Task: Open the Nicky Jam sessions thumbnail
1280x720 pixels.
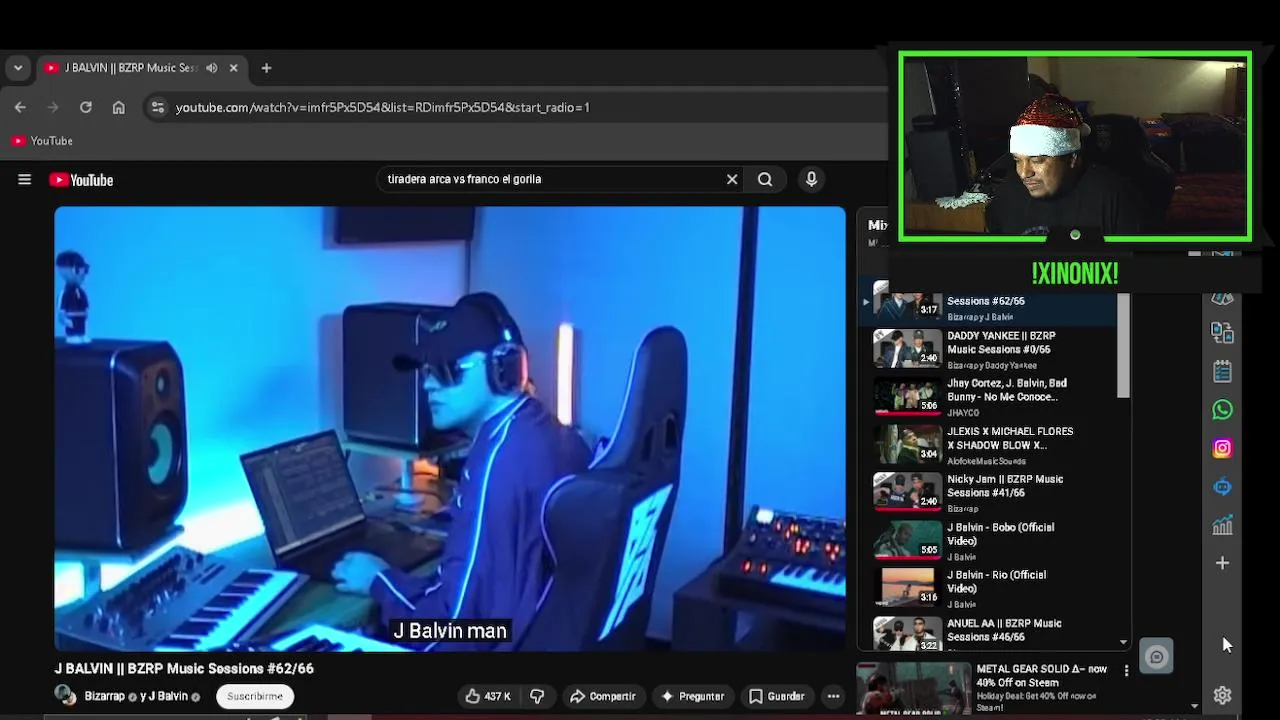Action: [907, 492]
